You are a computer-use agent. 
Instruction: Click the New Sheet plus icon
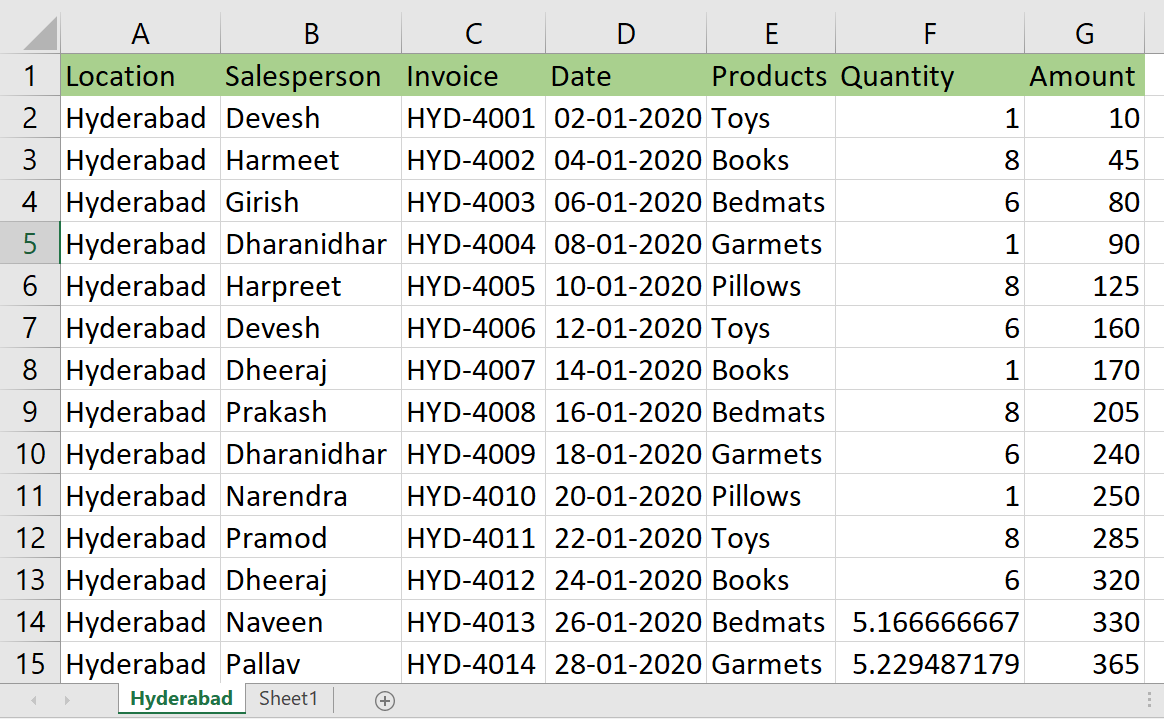point(383,699)
